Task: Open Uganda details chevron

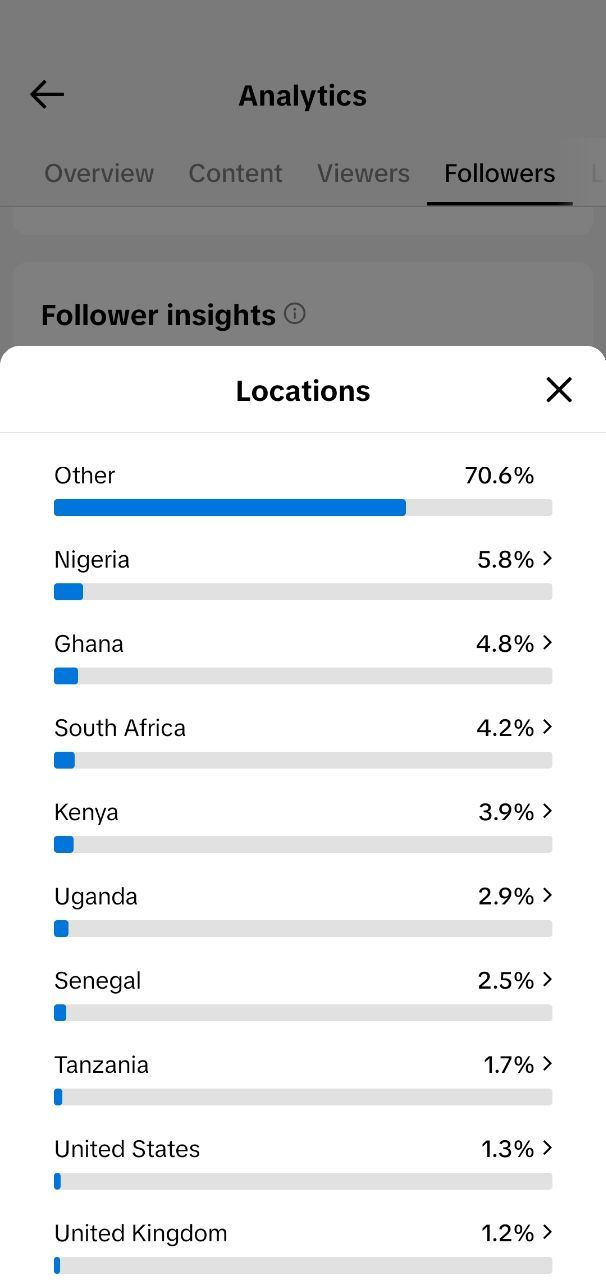Action: tap(547, 895)
